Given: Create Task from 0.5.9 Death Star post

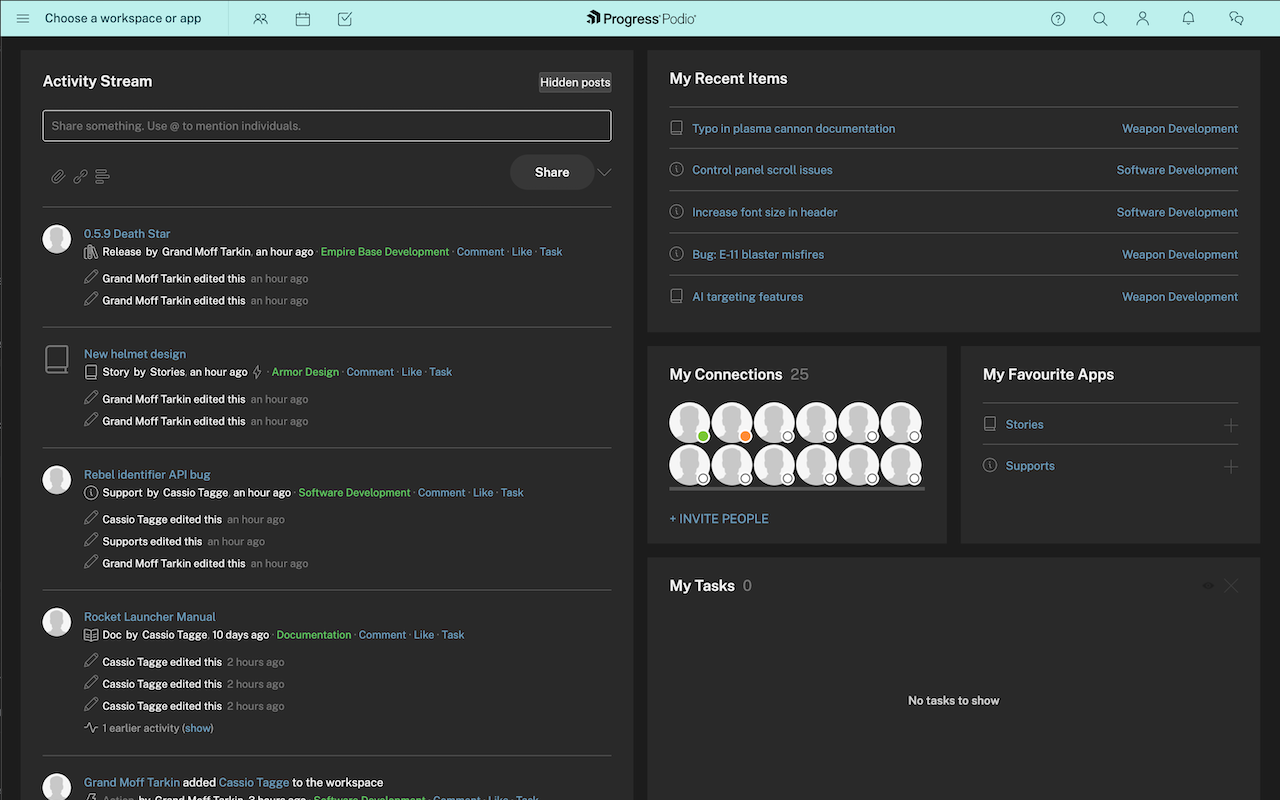Looking at the screenshot, I should coord(551,252).
